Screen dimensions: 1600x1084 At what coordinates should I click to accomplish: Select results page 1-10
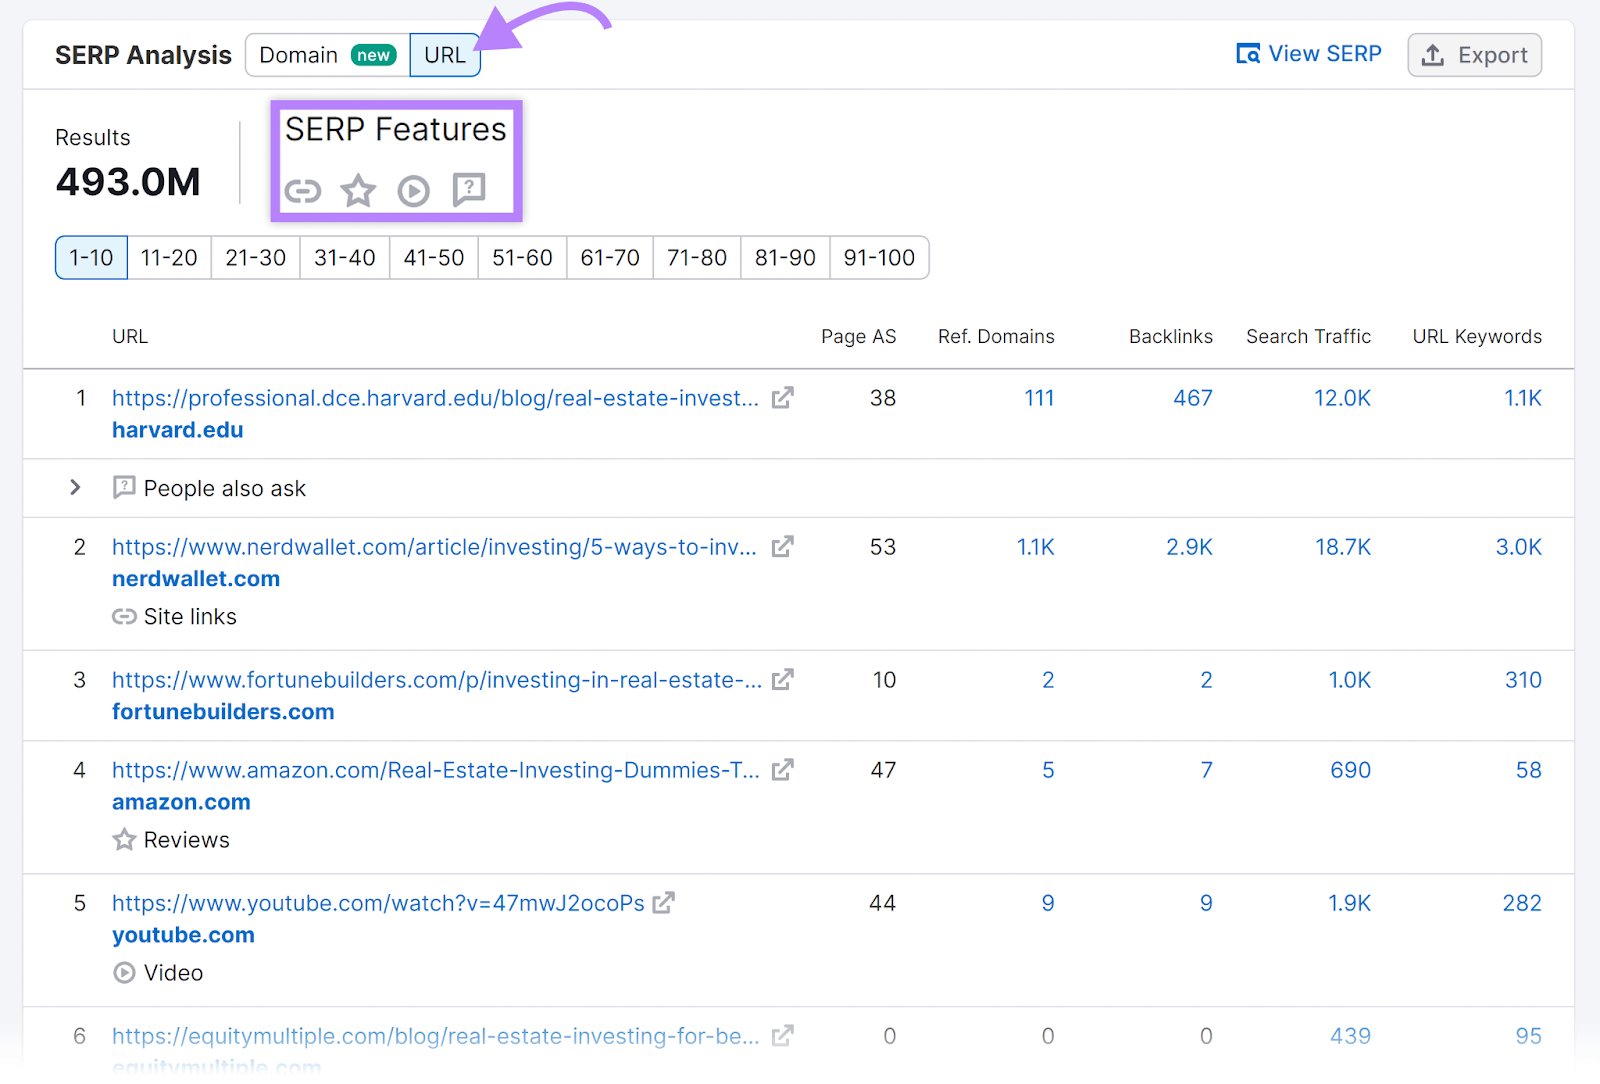tap(91, 258)
